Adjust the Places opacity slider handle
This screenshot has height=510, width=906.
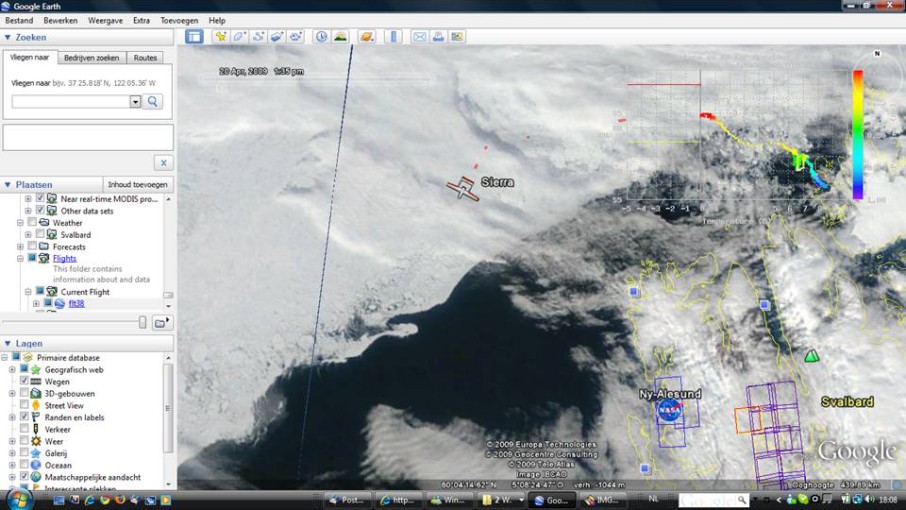click(x=143, y=322)
